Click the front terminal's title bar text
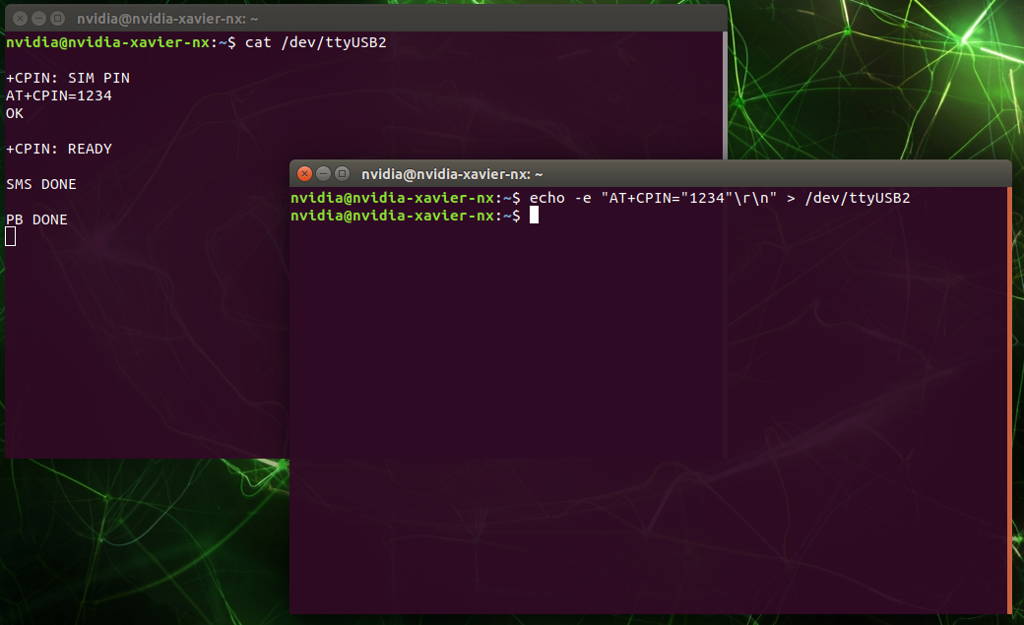This screenshot has width=1024, height=625. (x=452, y=174)
